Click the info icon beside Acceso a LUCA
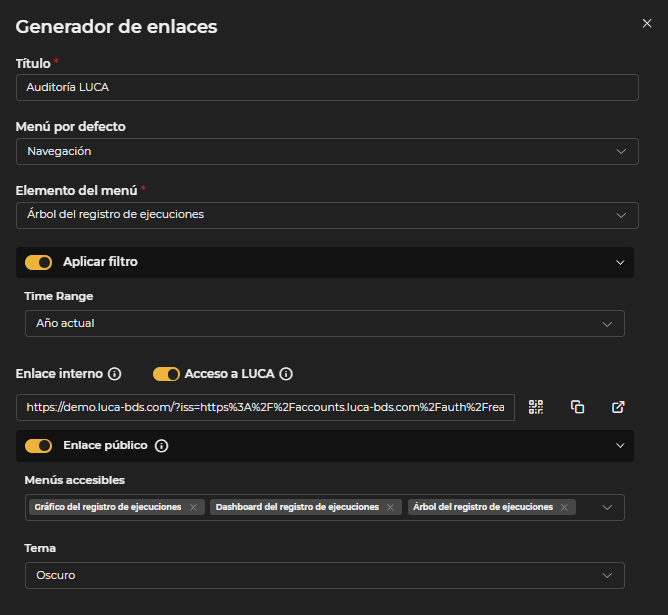The width and height of the screenshot is (668, 615). click(x=286, y=374)
